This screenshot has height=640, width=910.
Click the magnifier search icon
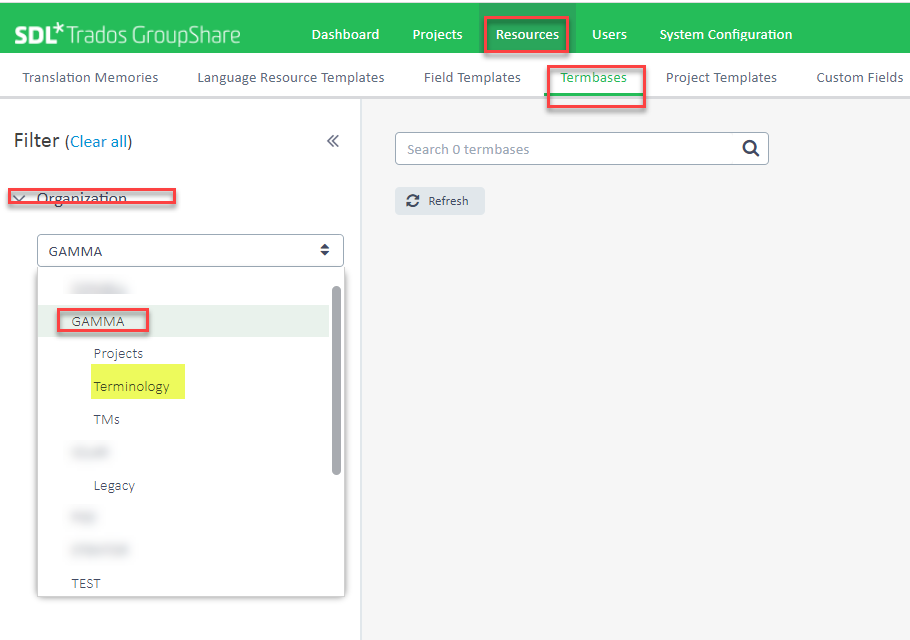tap(750, 149)
